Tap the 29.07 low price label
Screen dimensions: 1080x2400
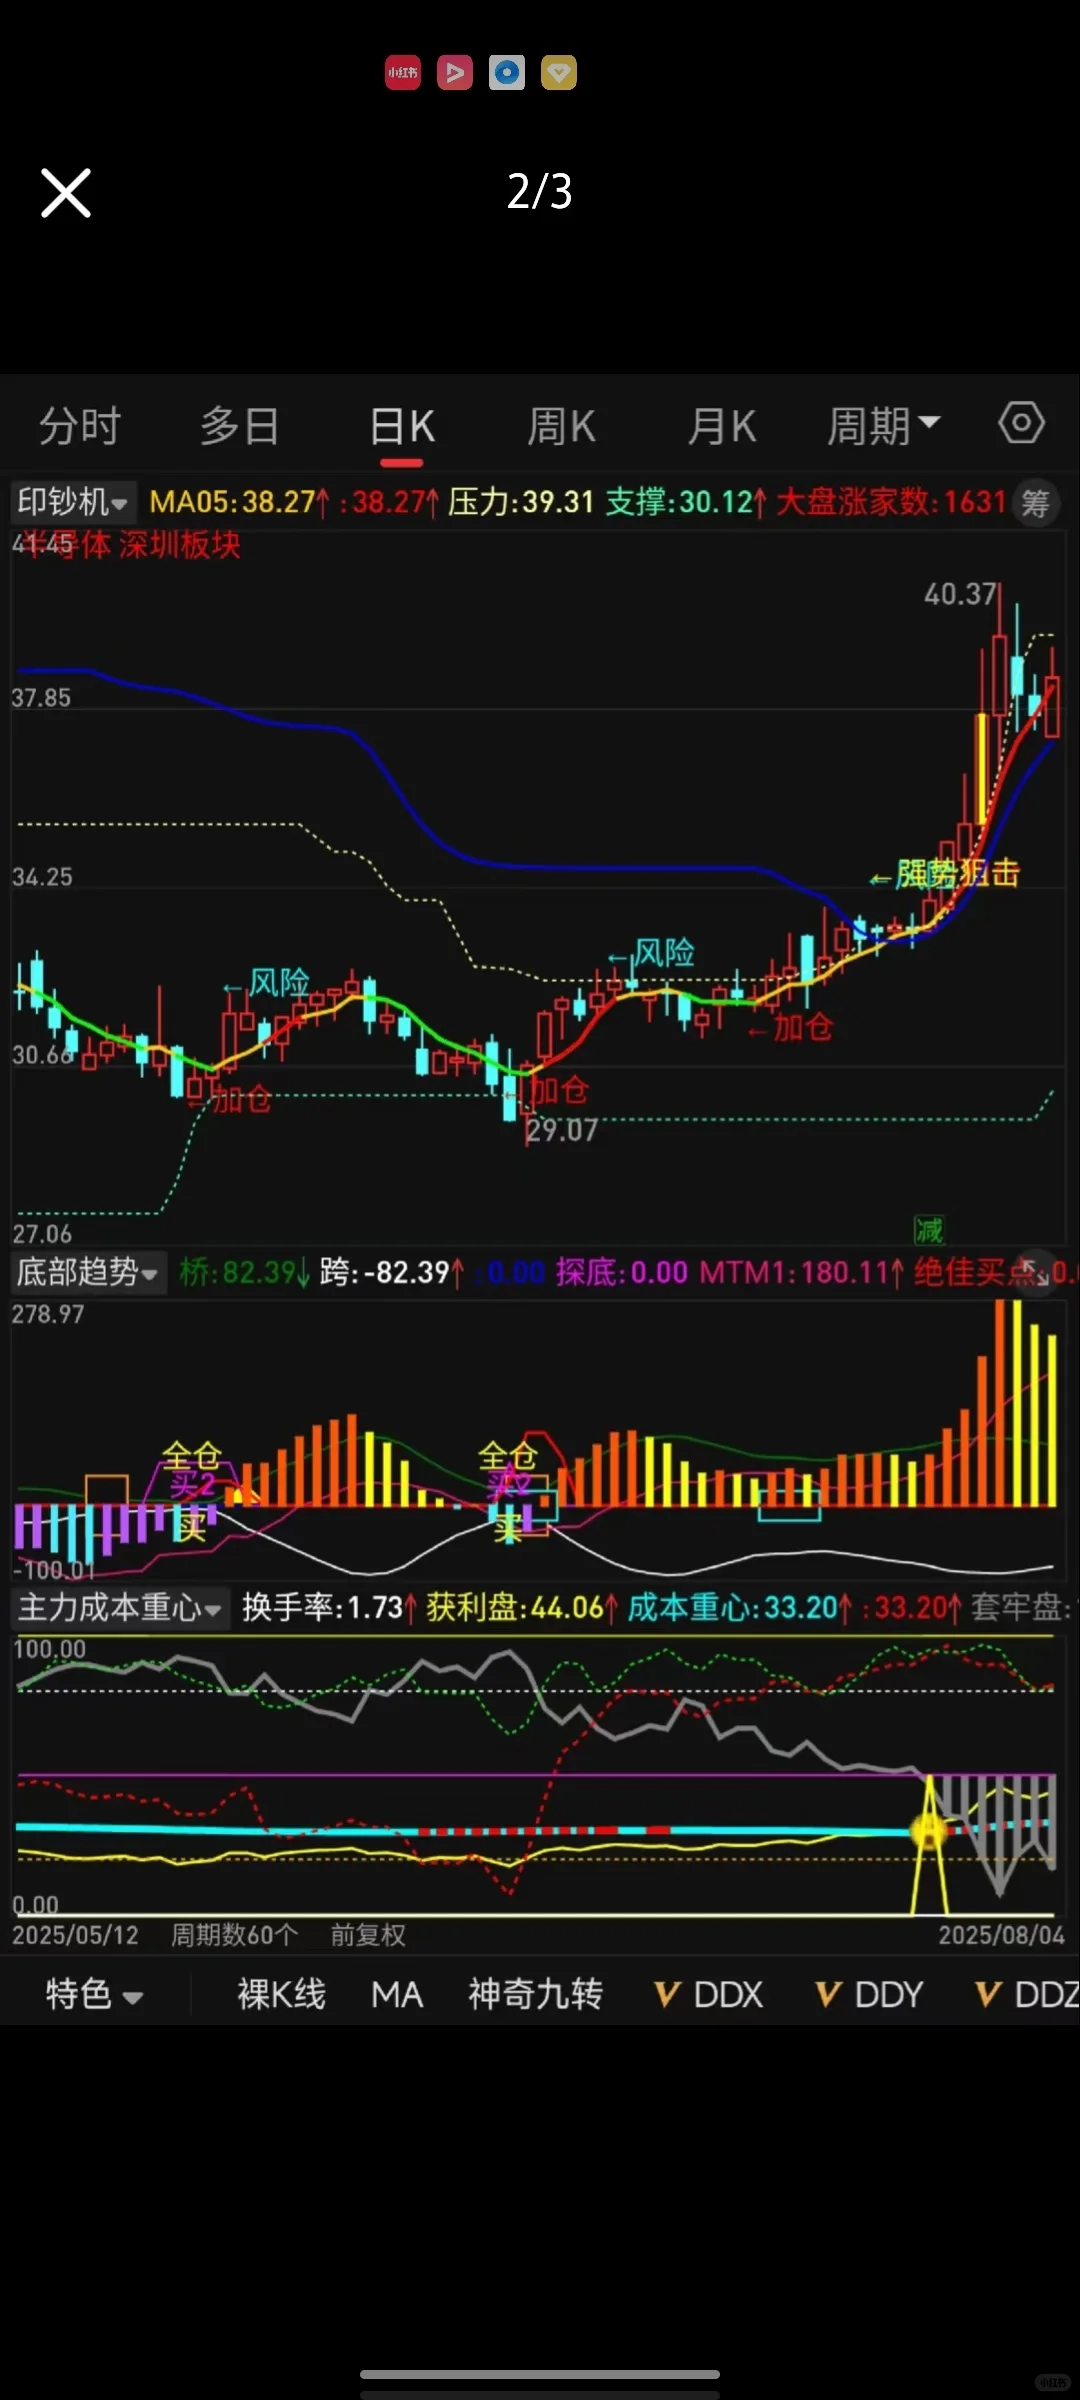(562, 1131)
